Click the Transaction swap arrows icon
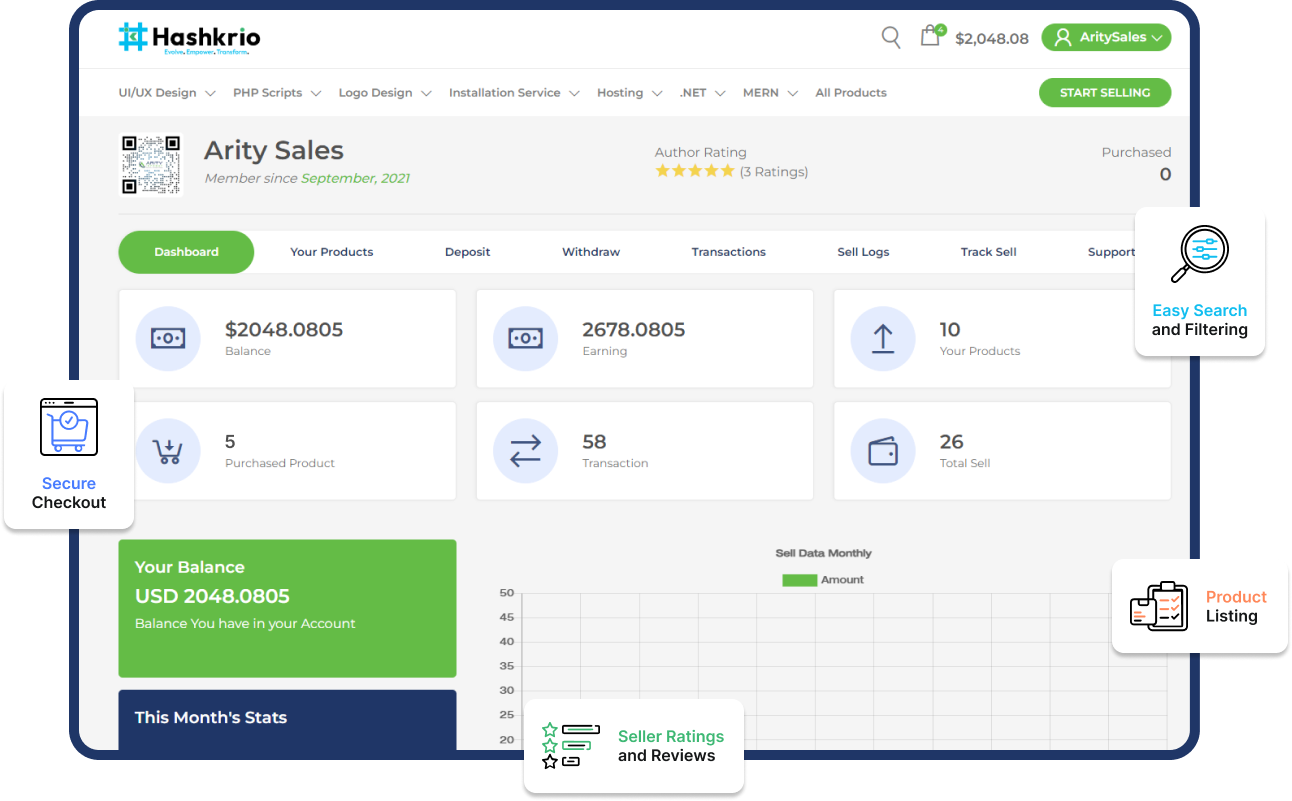This screenshot has height=801, width=1292. (525, 451)
